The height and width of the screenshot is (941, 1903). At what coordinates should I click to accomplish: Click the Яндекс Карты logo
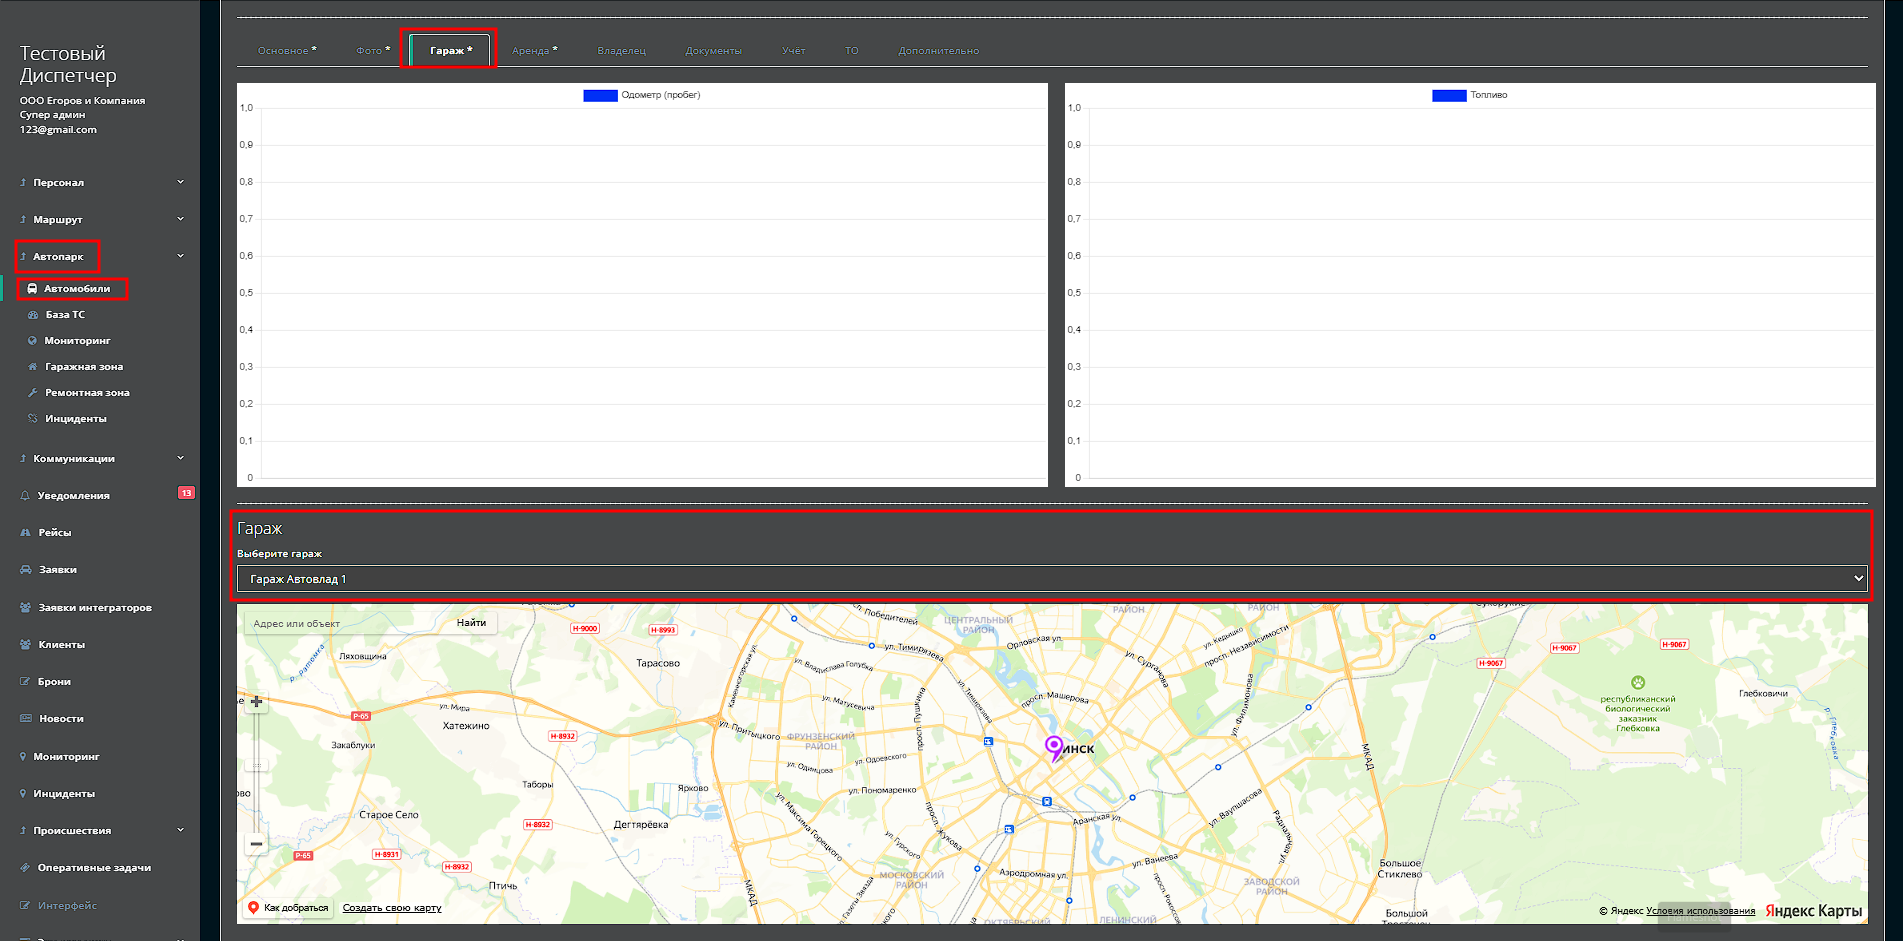click(1813, 911)
